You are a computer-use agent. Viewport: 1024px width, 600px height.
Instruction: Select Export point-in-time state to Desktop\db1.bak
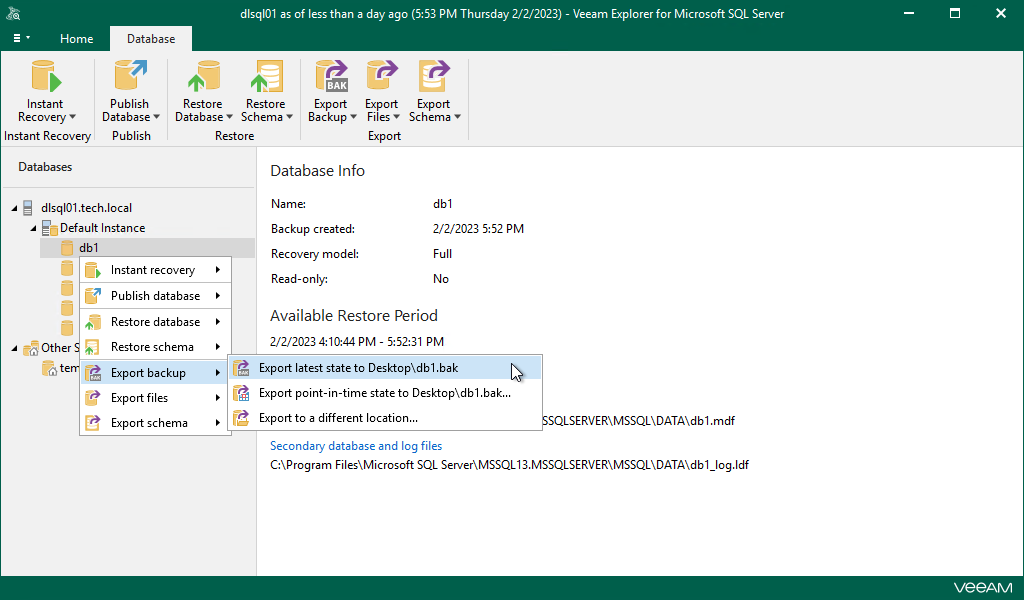(x=385, y=393)
